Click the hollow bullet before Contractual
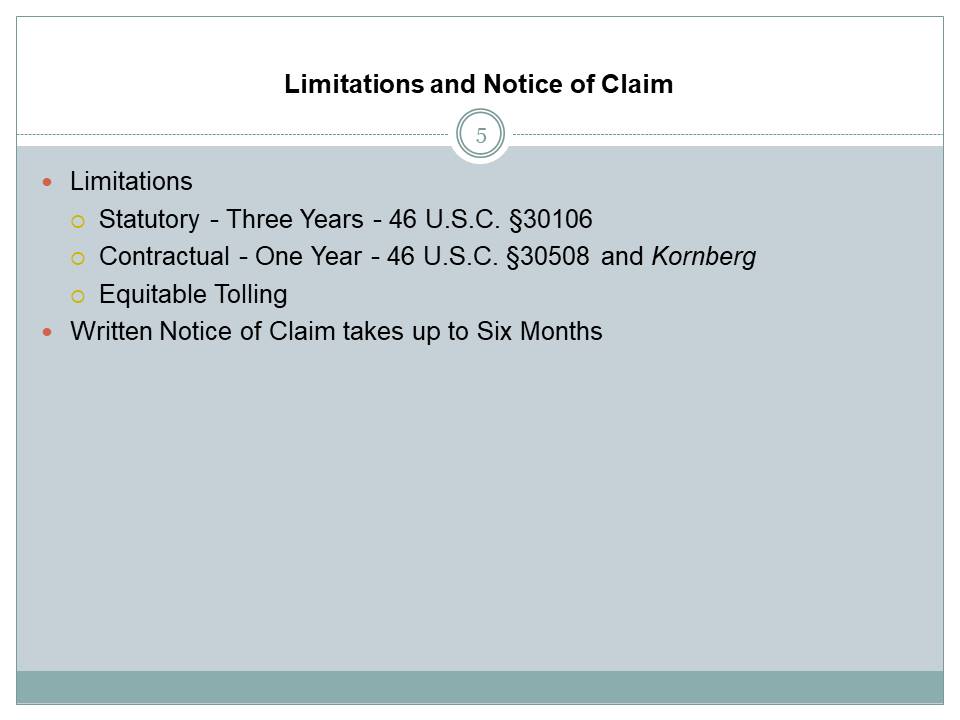Viewport: 960px width, 720px height. pyautogui.click(x=79, y=258)
